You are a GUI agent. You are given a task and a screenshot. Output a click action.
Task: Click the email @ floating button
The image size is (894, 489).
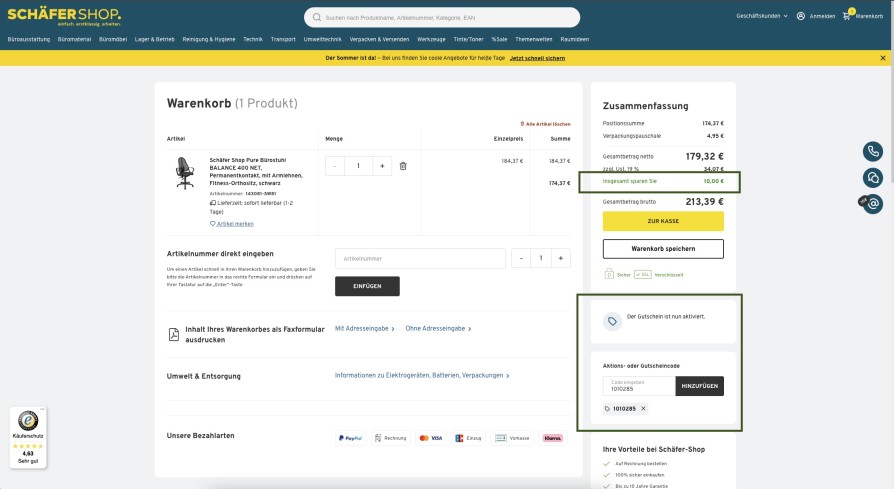pyautogui.click(x=873, y=204)
